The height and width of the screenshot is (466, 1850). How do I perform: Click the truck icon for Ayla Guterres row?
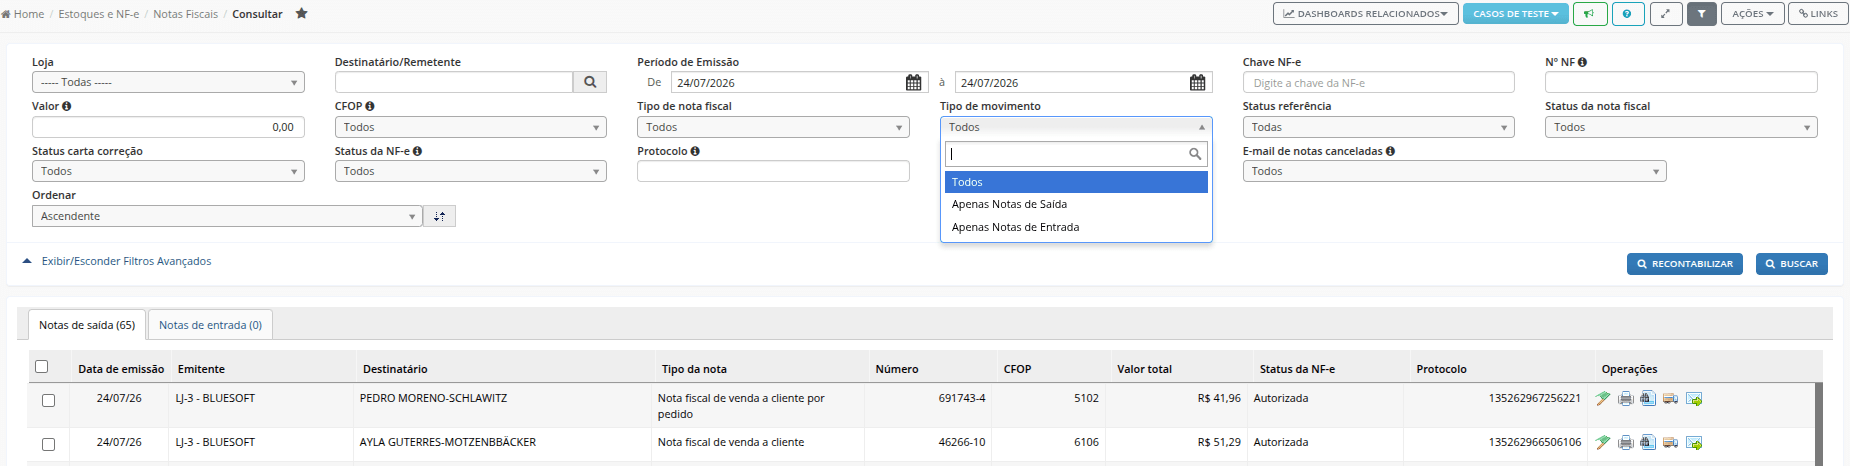1670,443
